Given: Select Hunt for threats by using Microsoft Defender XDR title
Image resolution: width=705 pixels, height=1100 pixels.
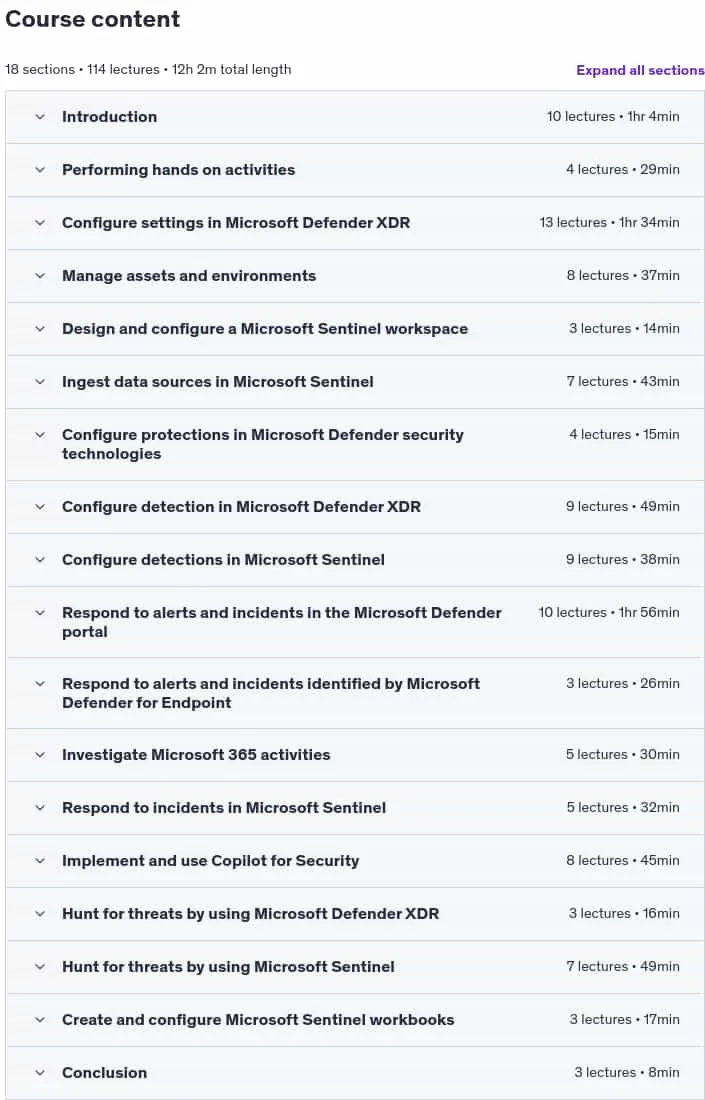Looking at the screenshot, I should click(x=250, y=913).
